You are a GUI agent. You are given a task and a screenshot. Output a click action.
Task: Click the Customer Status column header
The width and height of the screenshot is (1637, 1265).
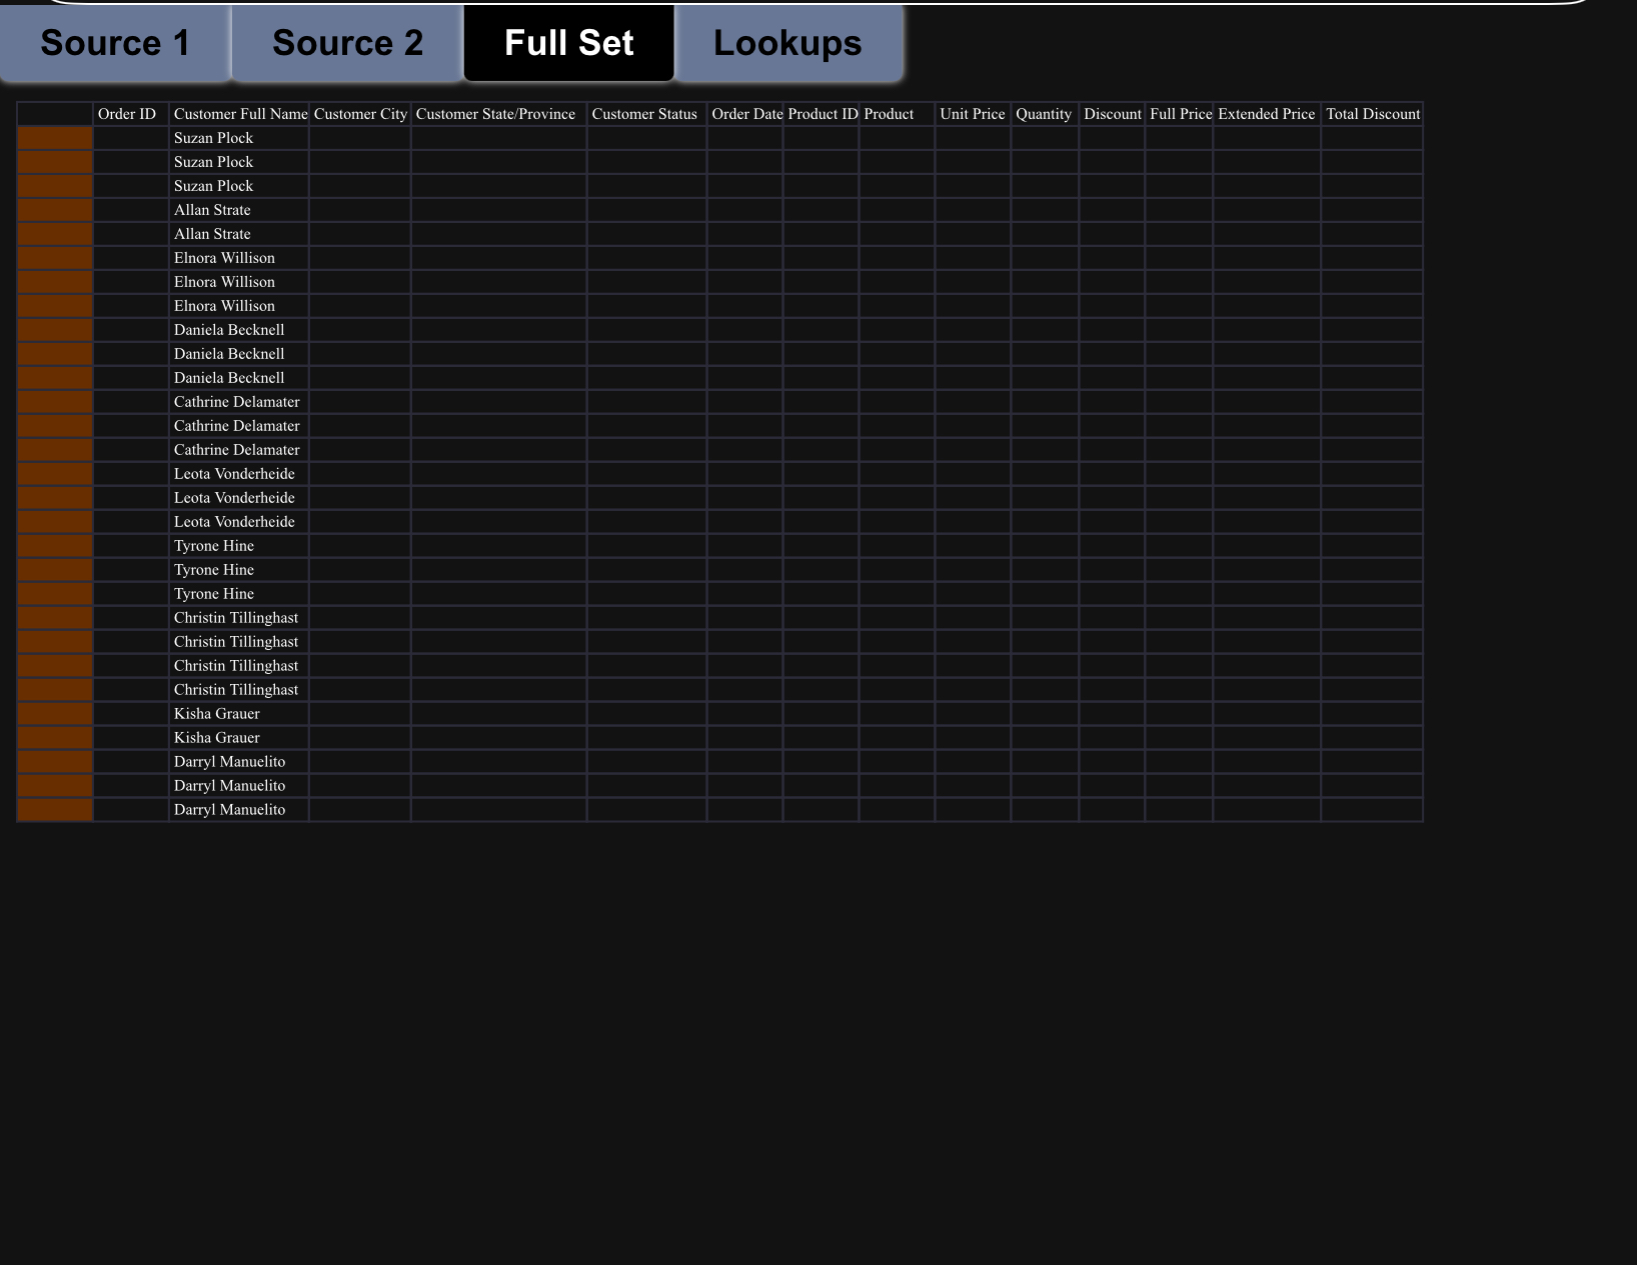coord(646,114)
